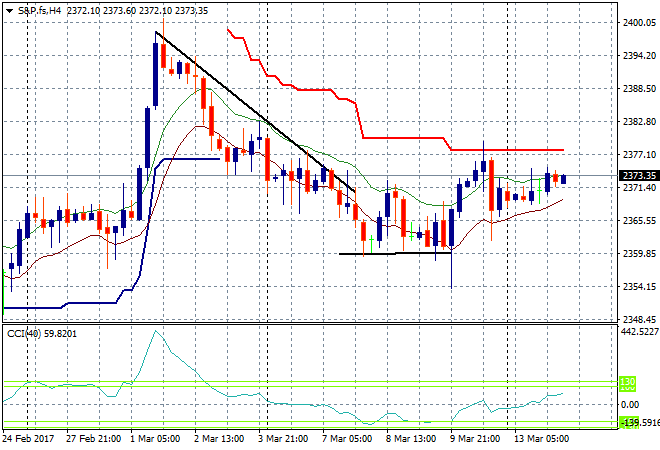Click the 7 Mar 05:00 time label
Image resolution: width=660 pixels, height=450 pixels.
pos(347,439)
